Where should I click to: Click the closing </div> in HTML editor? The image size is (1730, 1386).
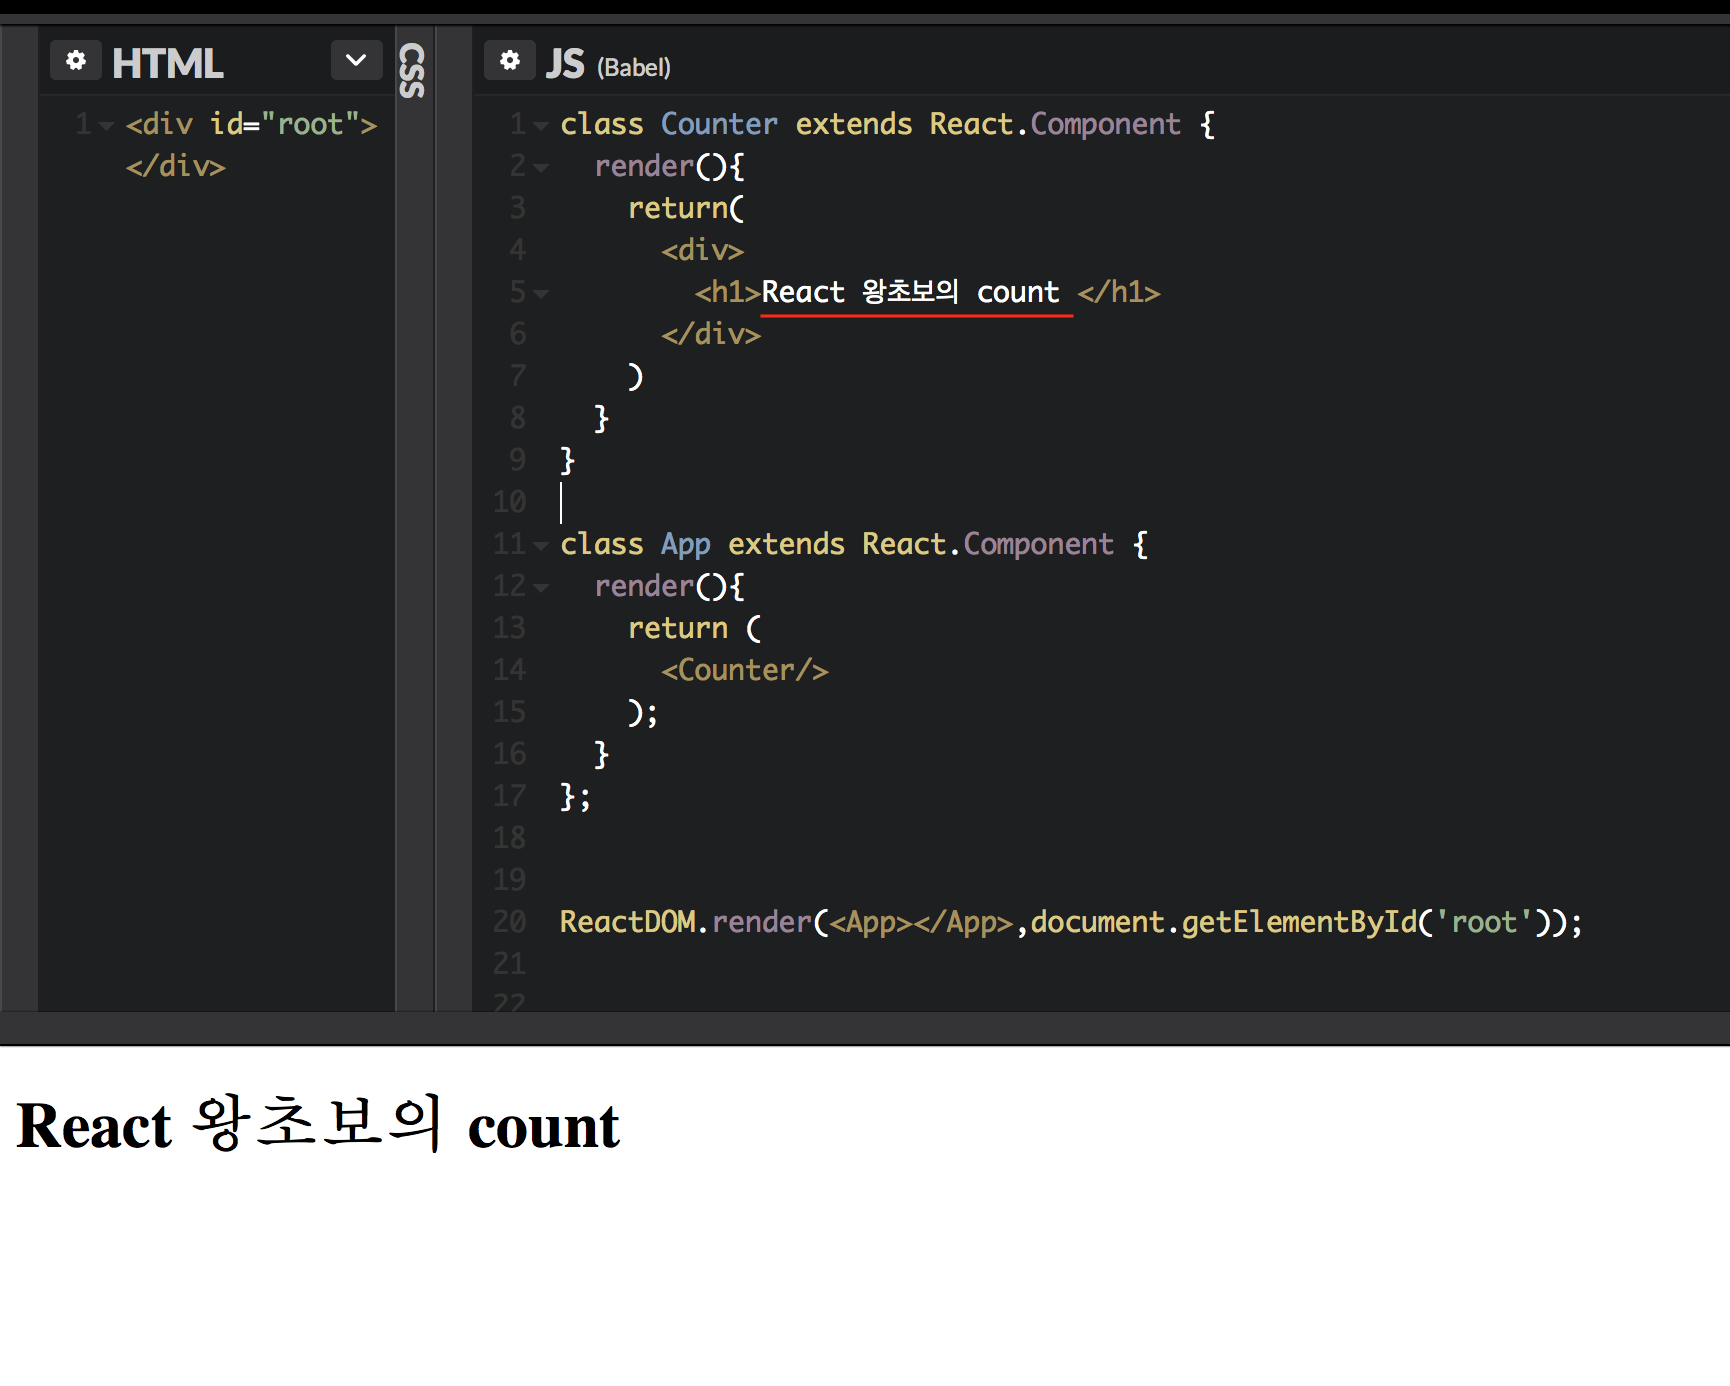[x=175, y=166]
